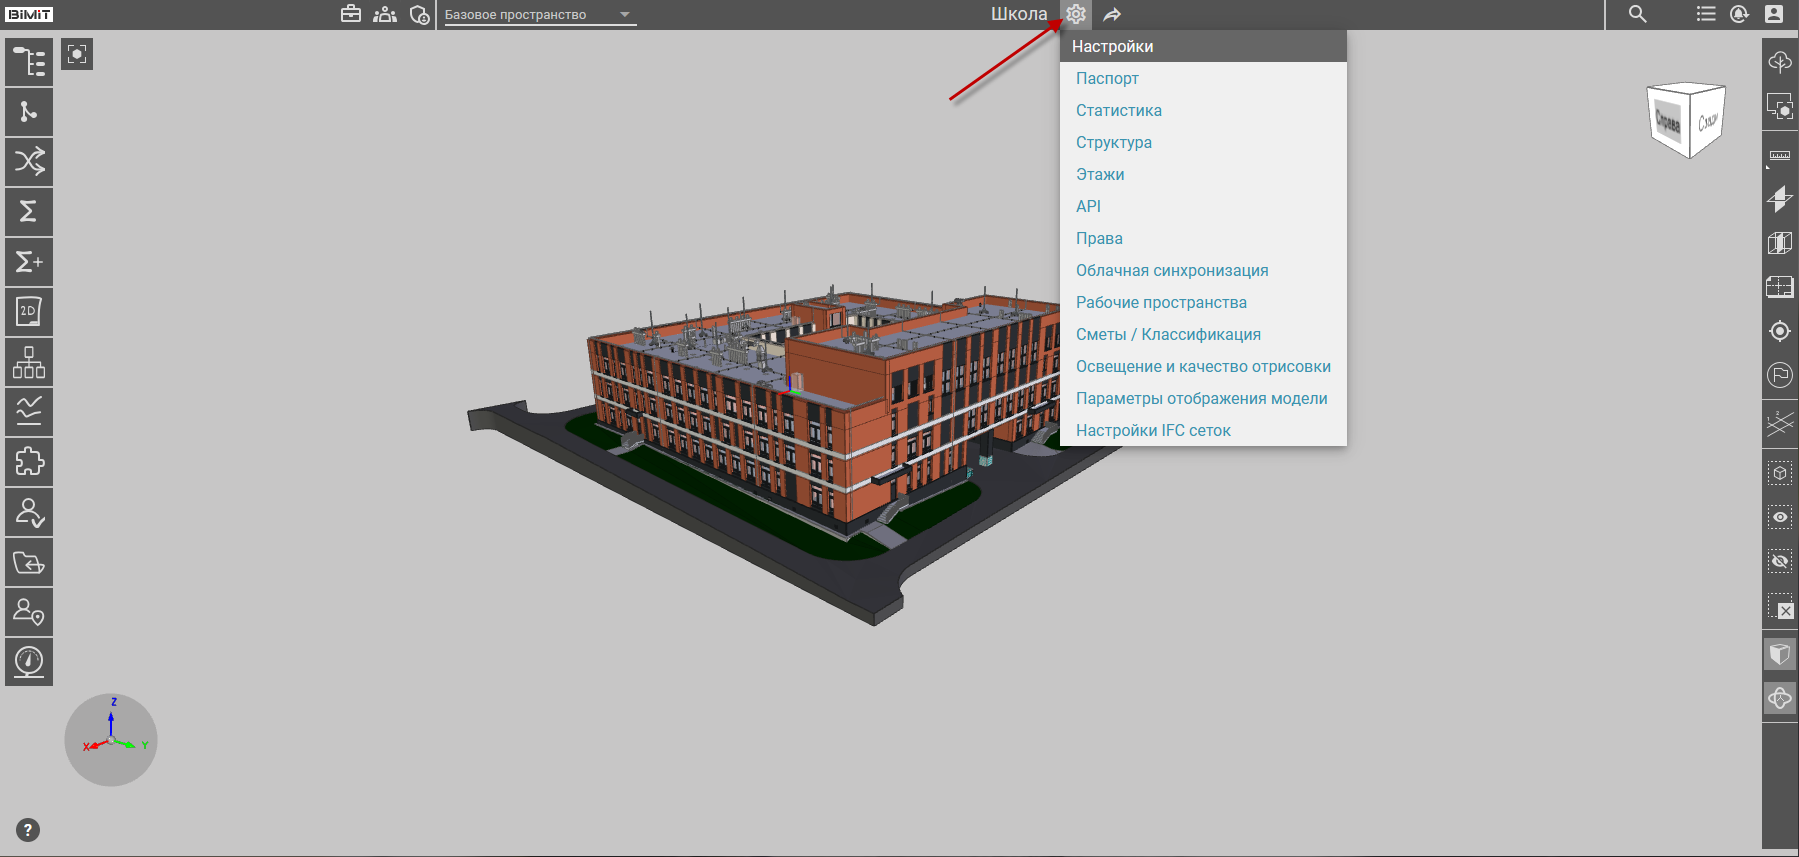The image size is (1799, 857).
Task: Open the hierarchy diagram tool
Action: tap(29, 362)
